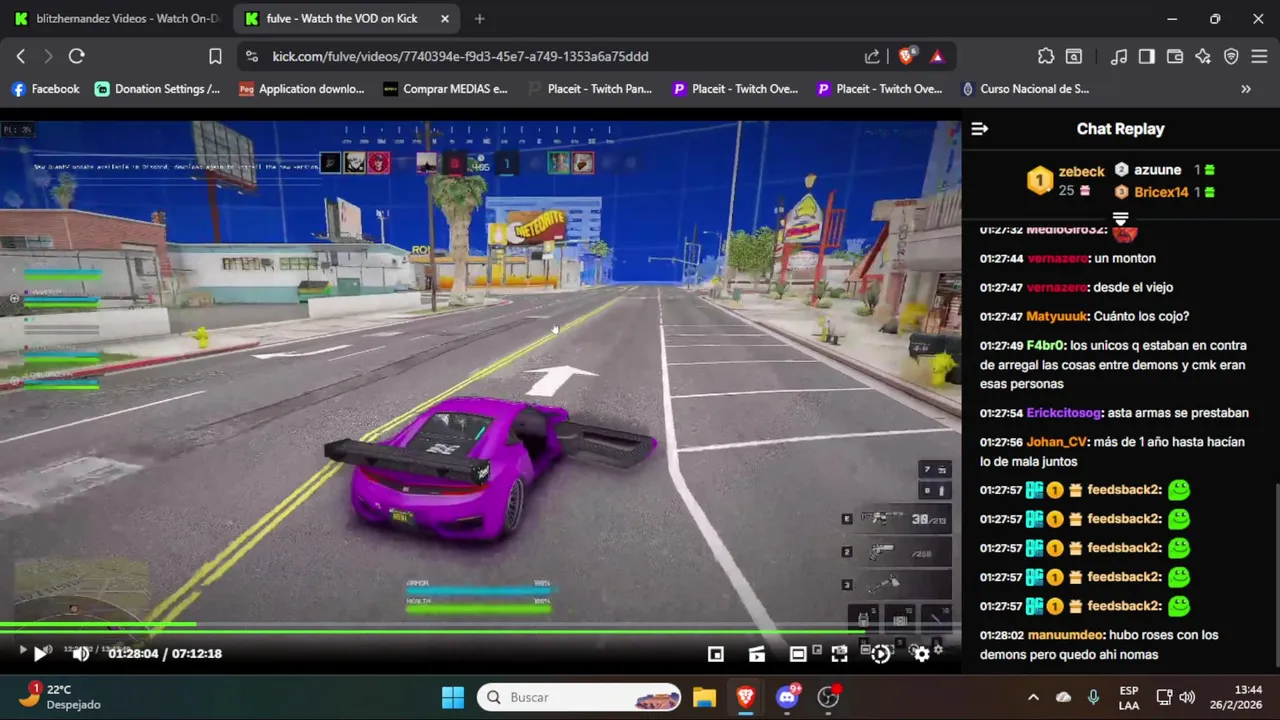Open File Explorer from taskbar

click(x=704, y=697)
